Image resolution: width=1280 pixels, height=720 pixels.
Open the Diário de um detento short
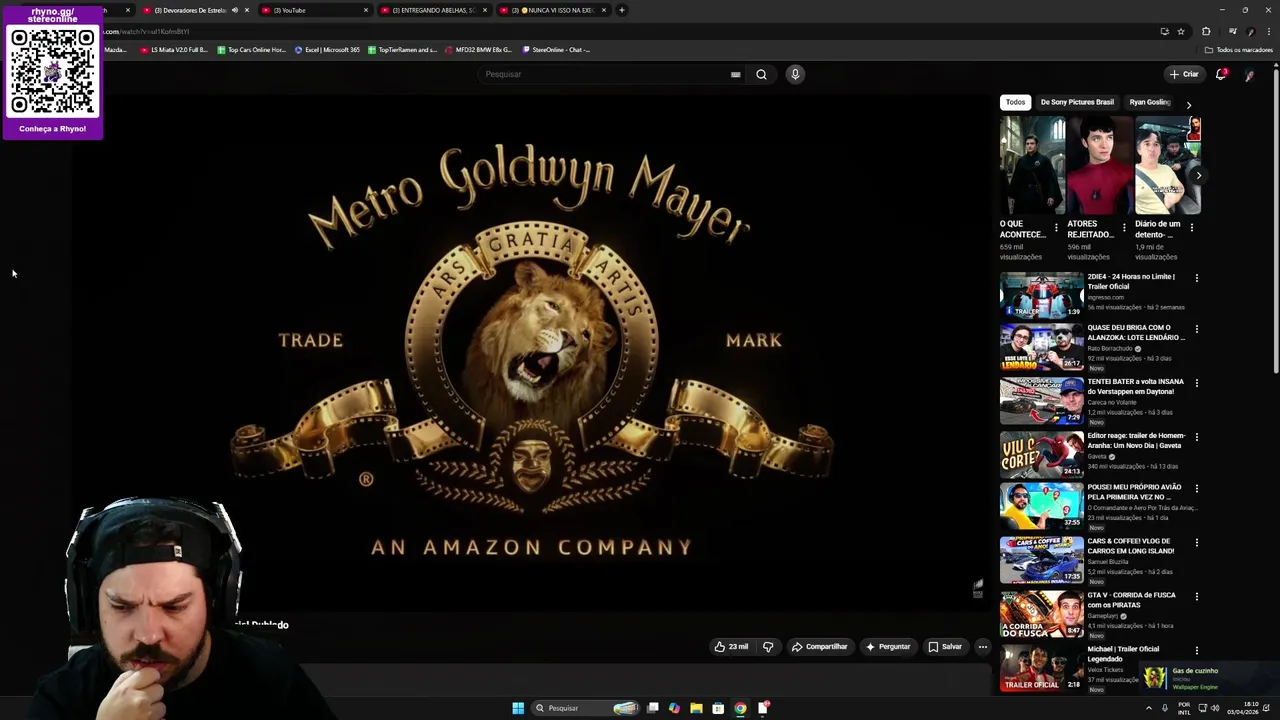[x=1168, y=166]
